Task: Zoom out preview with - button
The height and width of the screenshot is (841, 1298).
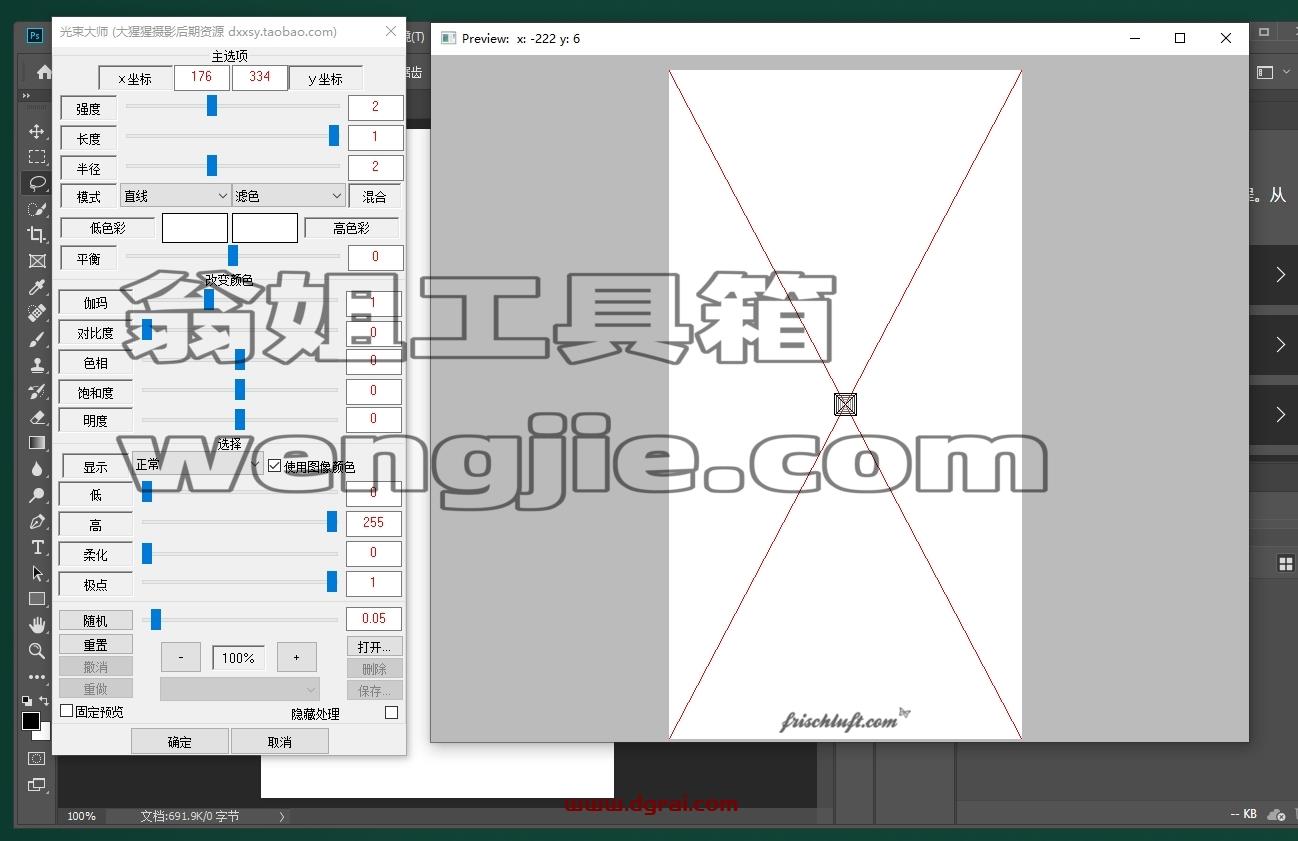Action: [180, 657]
